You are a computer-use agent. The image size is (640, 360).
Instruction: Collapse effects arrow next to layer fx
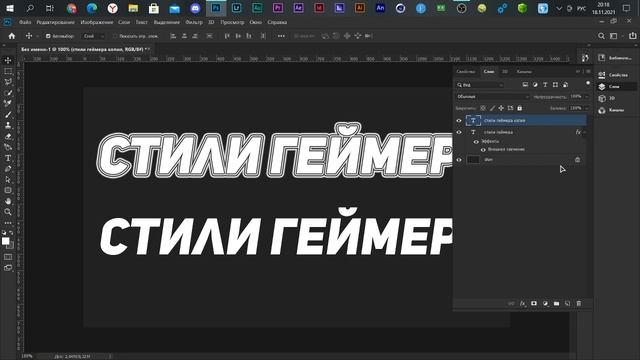585,132
